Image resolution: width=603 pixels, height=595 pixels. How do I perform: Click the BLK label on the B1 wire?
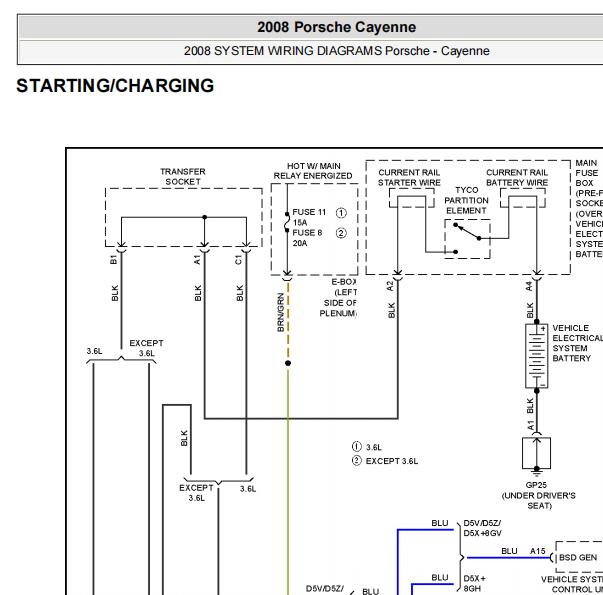115,293
